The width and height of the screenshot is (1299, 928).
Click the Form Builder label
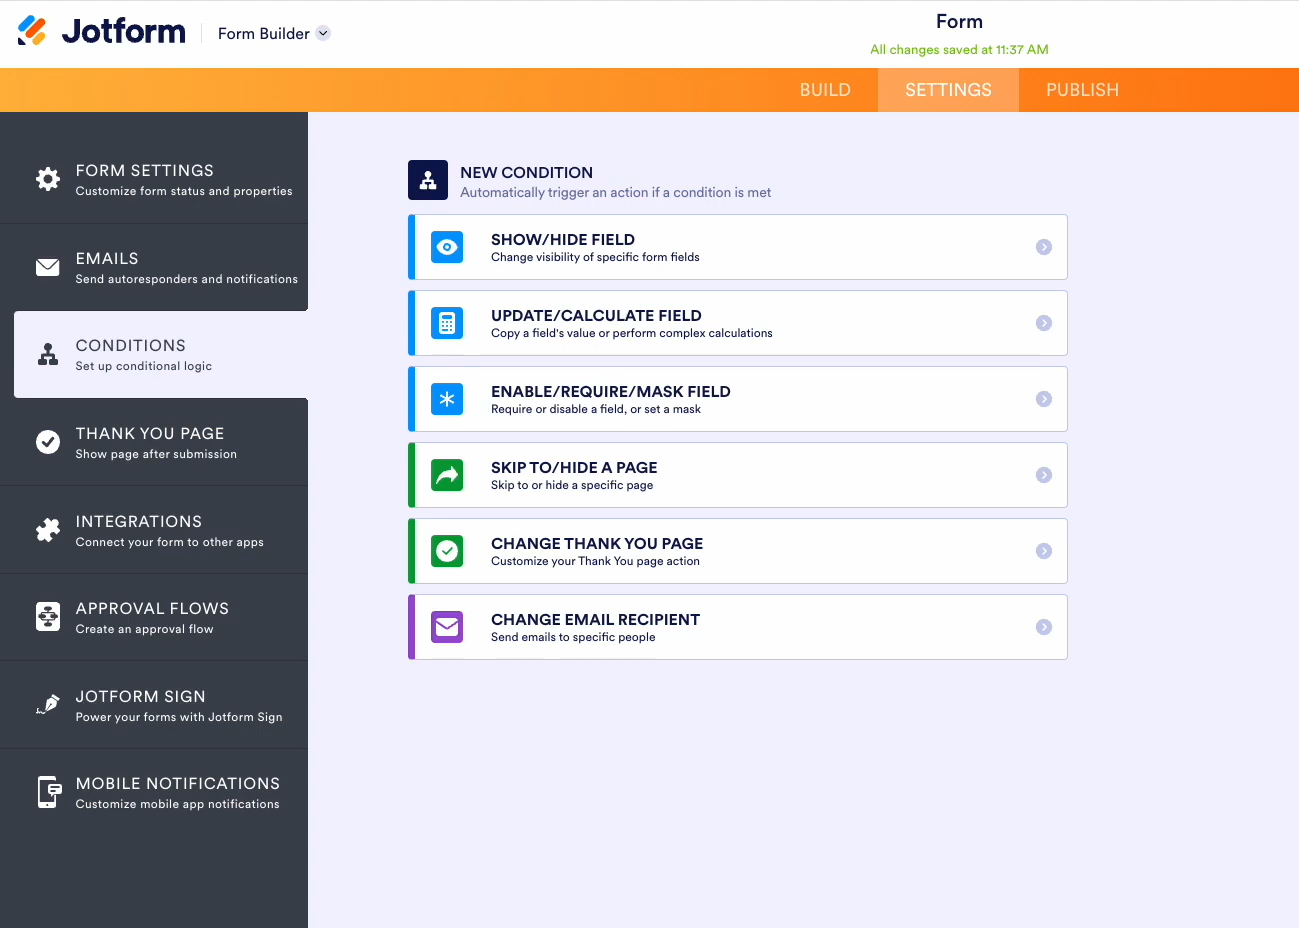[264, 33]
